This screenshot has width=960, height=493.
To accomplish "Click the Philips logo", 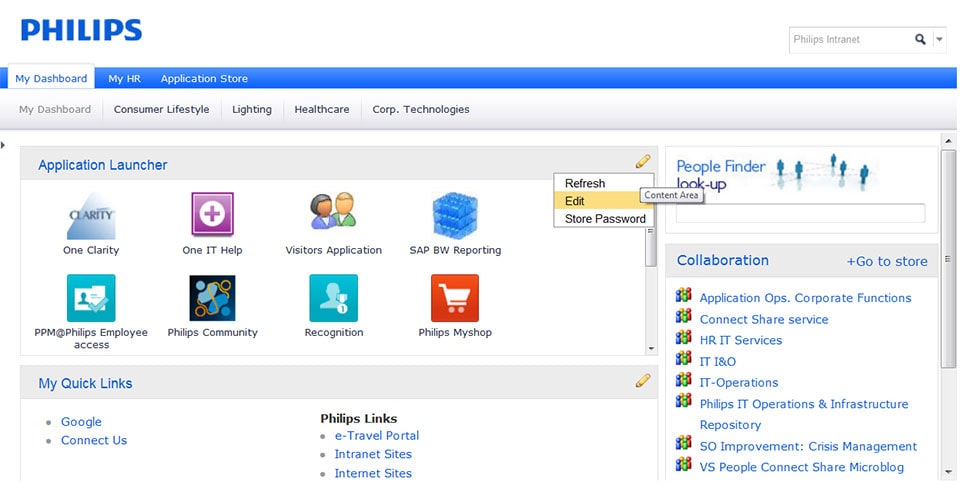I will (x=81, y=30).
